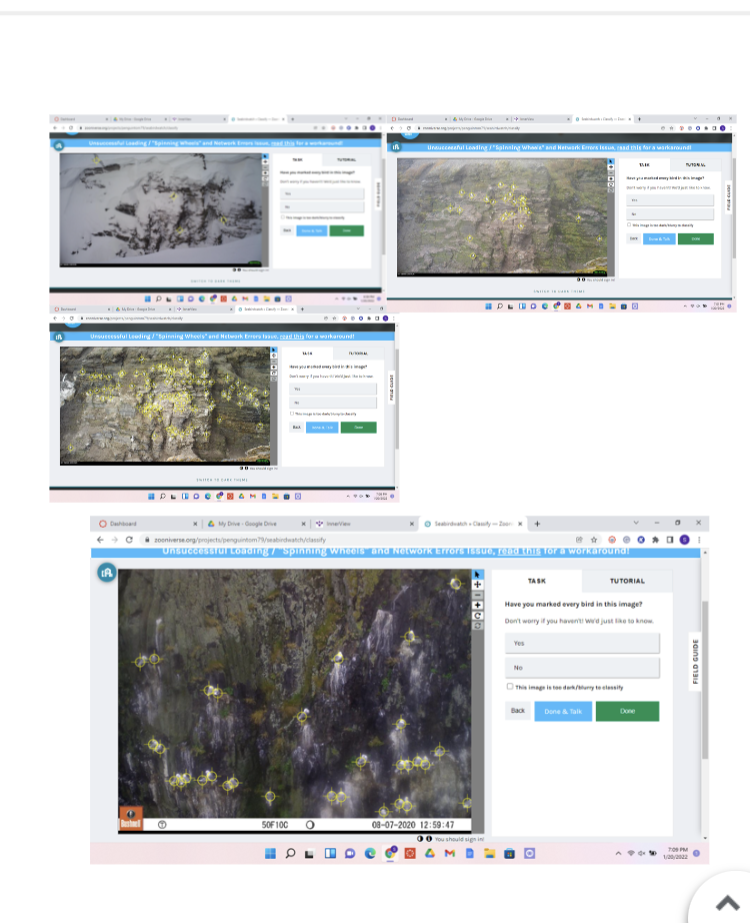Click the Wi-Fi tray icon in large screenshot
The width and height of the screenshot is (750, 923).
pyautogui.click(x=630, y=853)
